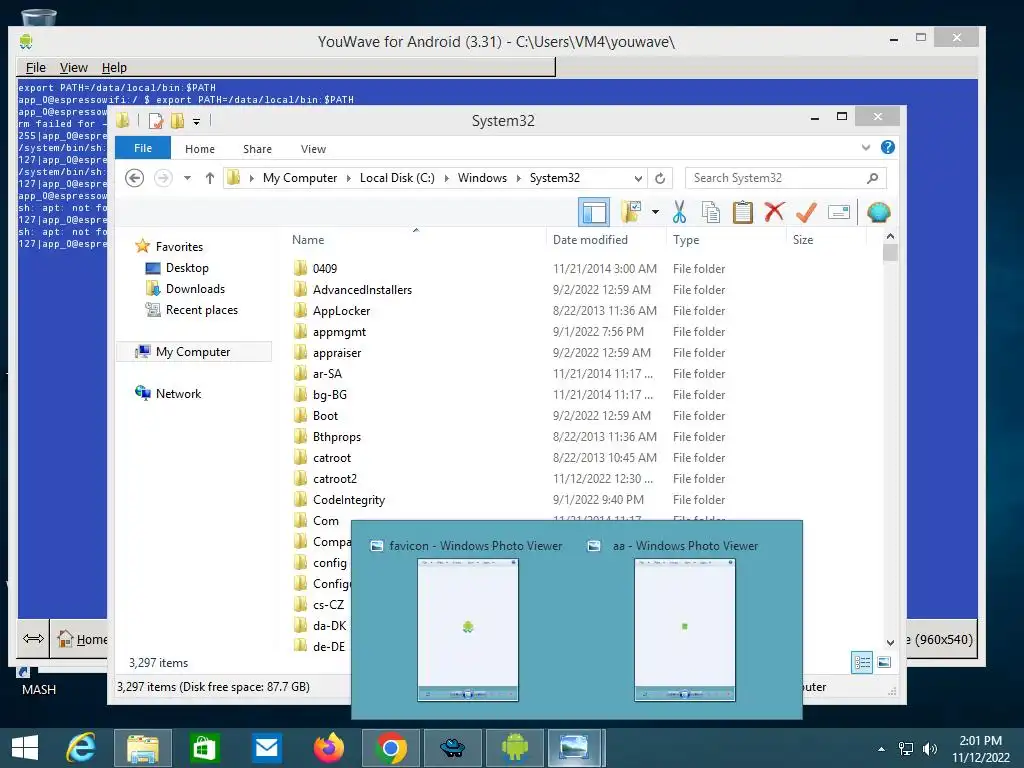Go back with the Back arrow
Image resolution: width=1024 pixels, height=768 pixels.
click(x=135, y=178)
